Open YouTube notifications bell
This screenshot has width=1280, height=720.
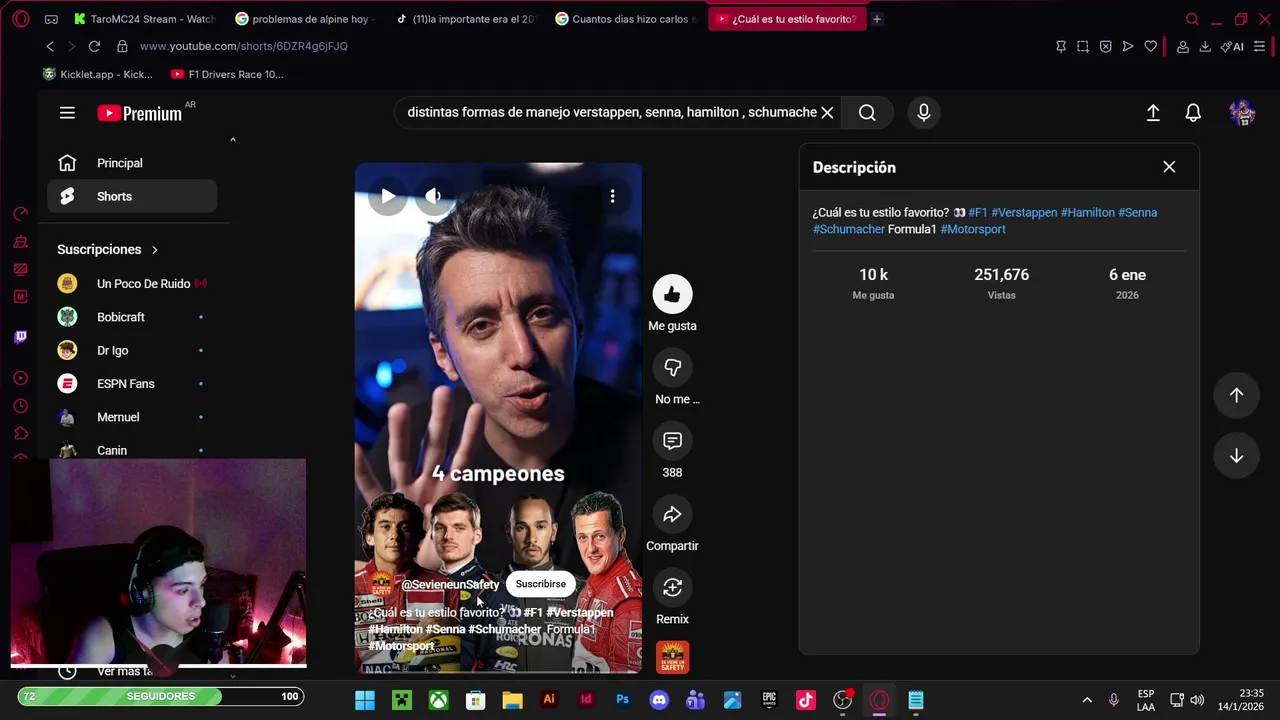coord(1193,113)
